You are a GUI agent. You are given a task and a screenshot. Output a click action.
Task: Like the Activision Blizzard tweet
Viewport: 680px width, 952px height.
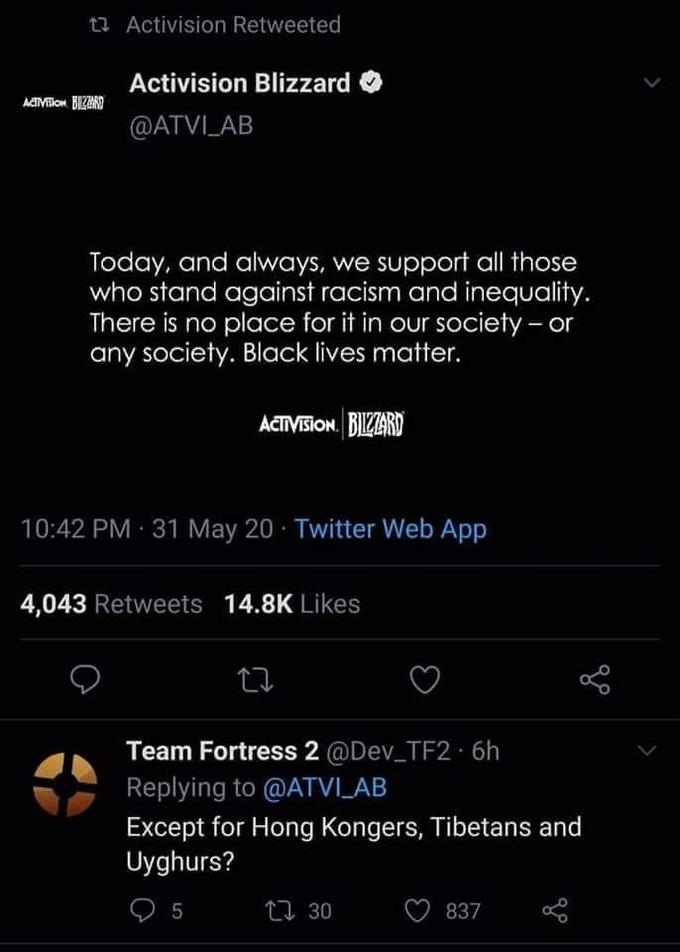click(x=424, y=680)
